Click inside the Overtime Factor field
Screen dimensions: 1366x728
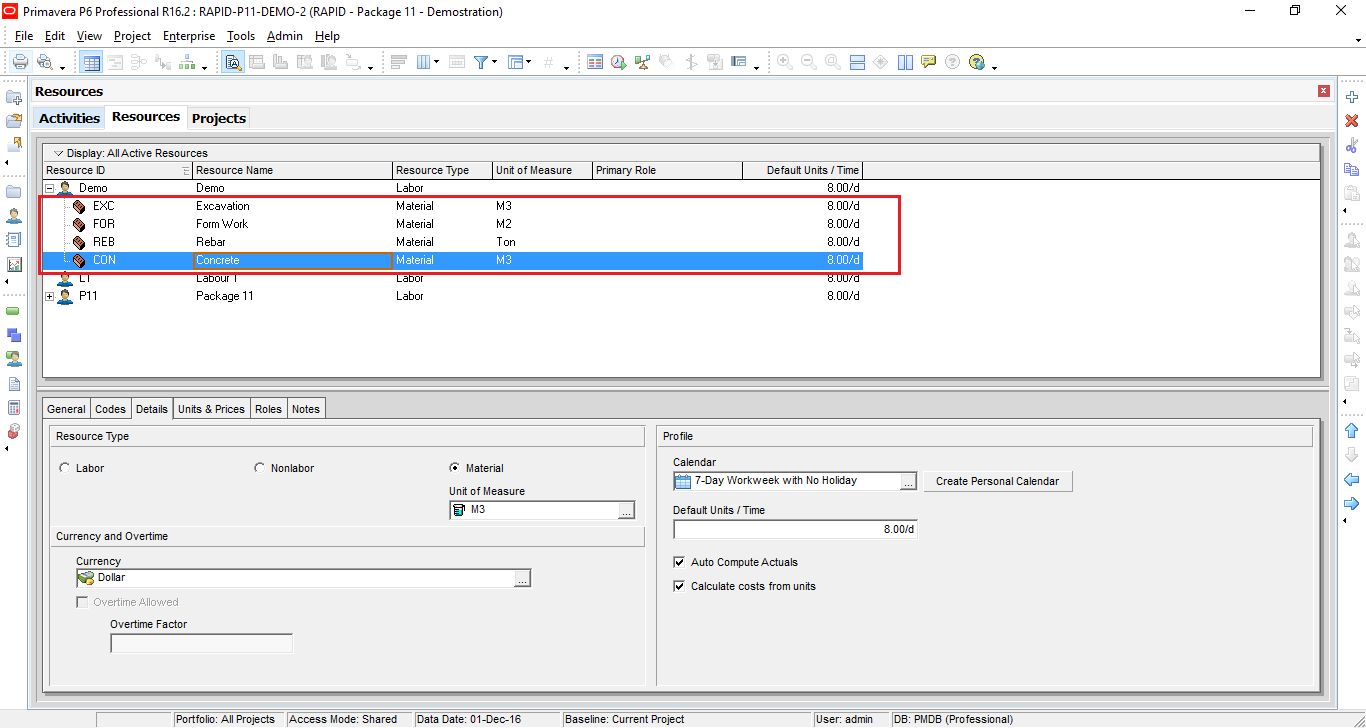200,642
